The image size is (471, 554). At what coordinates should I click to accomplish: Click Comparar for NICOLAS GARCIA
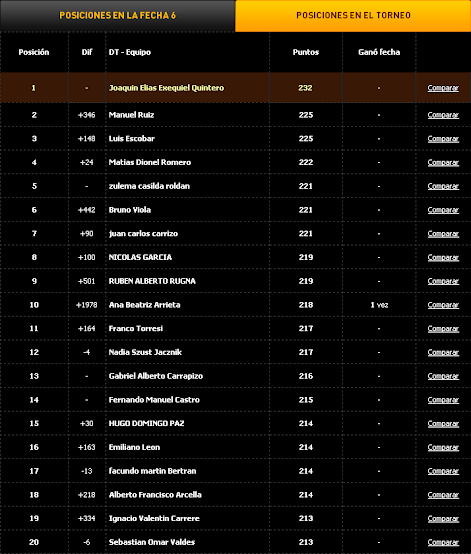(x=443, y=258)
